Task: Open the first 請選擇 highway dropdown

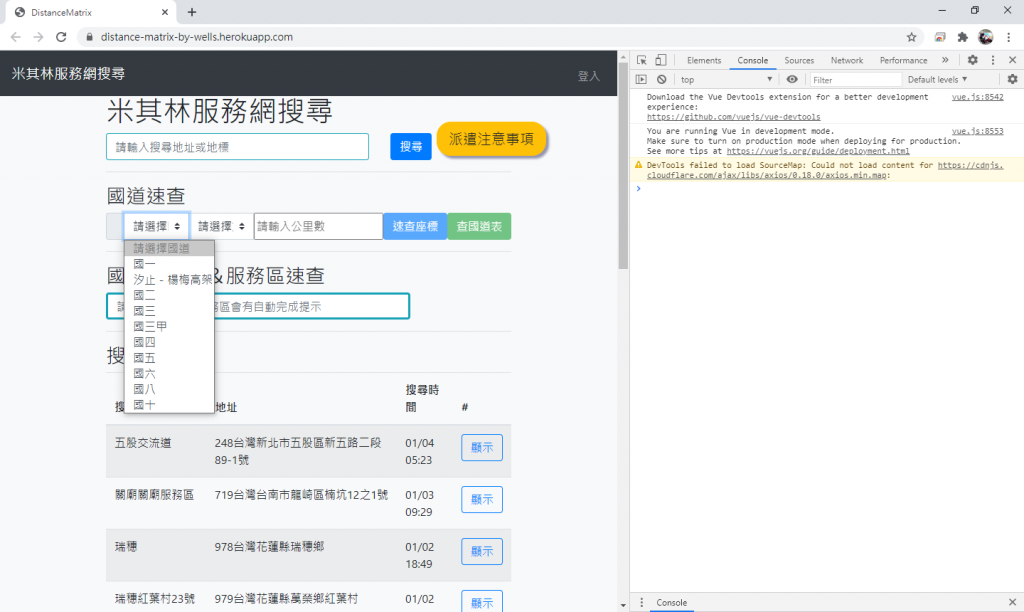Action: coord(156,226)
